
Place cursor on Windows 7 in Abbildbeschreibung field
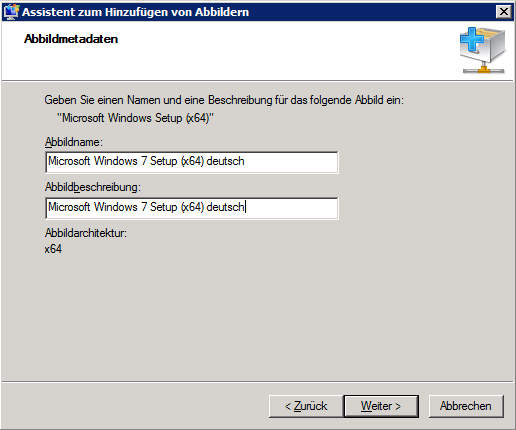(121, 207)
